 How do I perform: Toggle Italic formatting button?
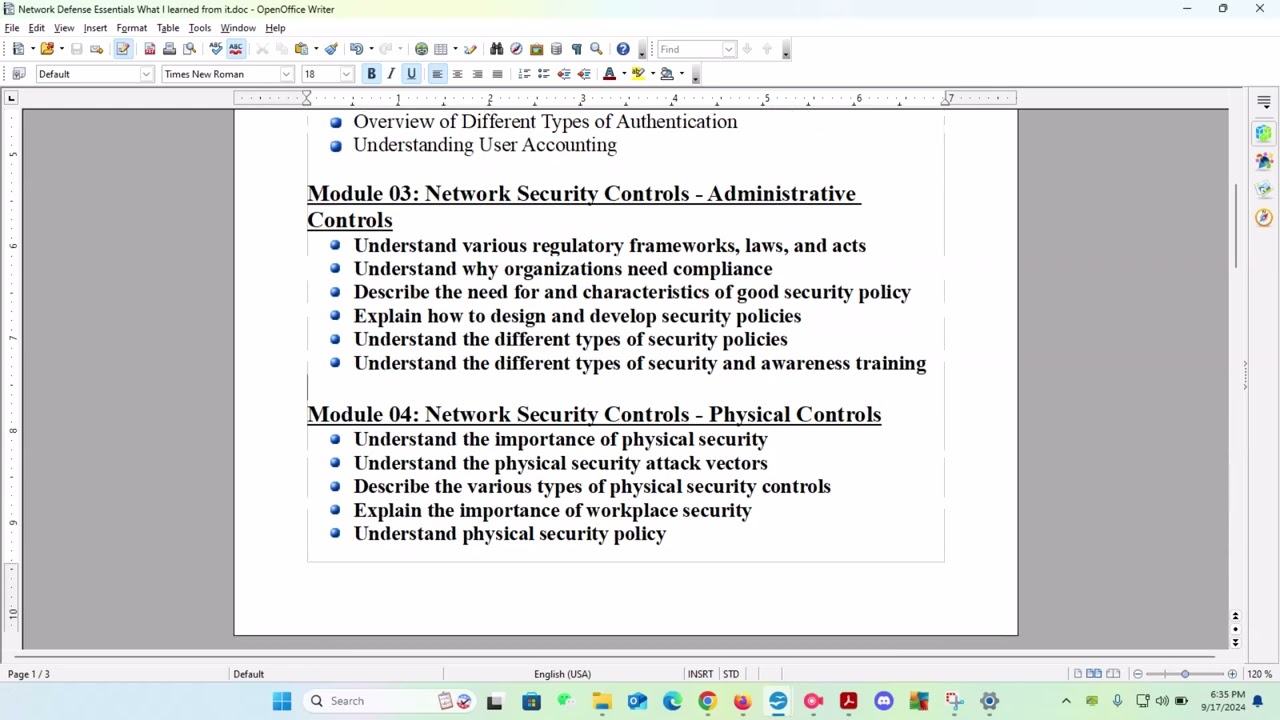point(391,74)
